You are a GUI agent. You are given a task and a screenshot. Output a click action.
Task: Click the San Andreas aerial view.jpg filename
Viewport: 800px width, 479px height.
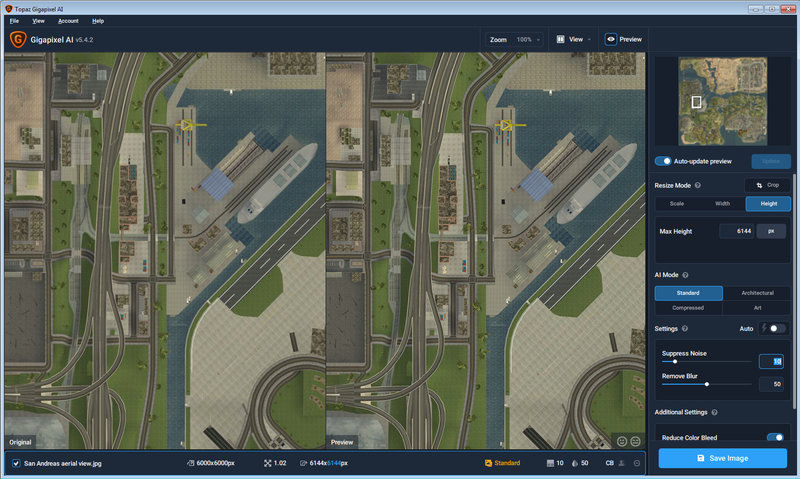[63, 463]
